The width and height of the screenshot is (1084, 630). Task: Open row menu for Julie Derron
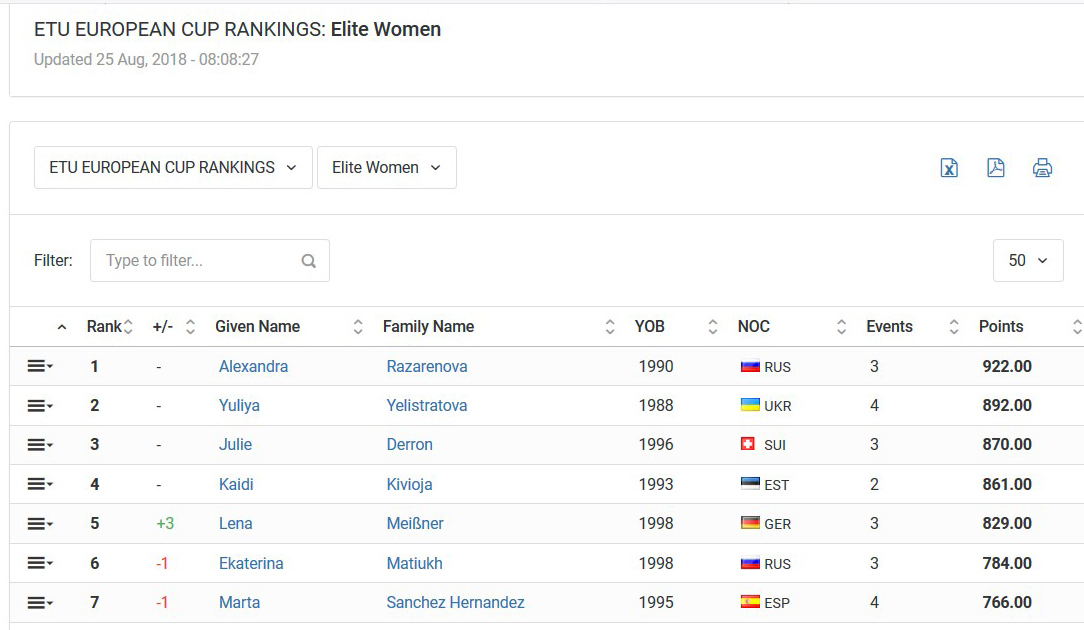40,445
